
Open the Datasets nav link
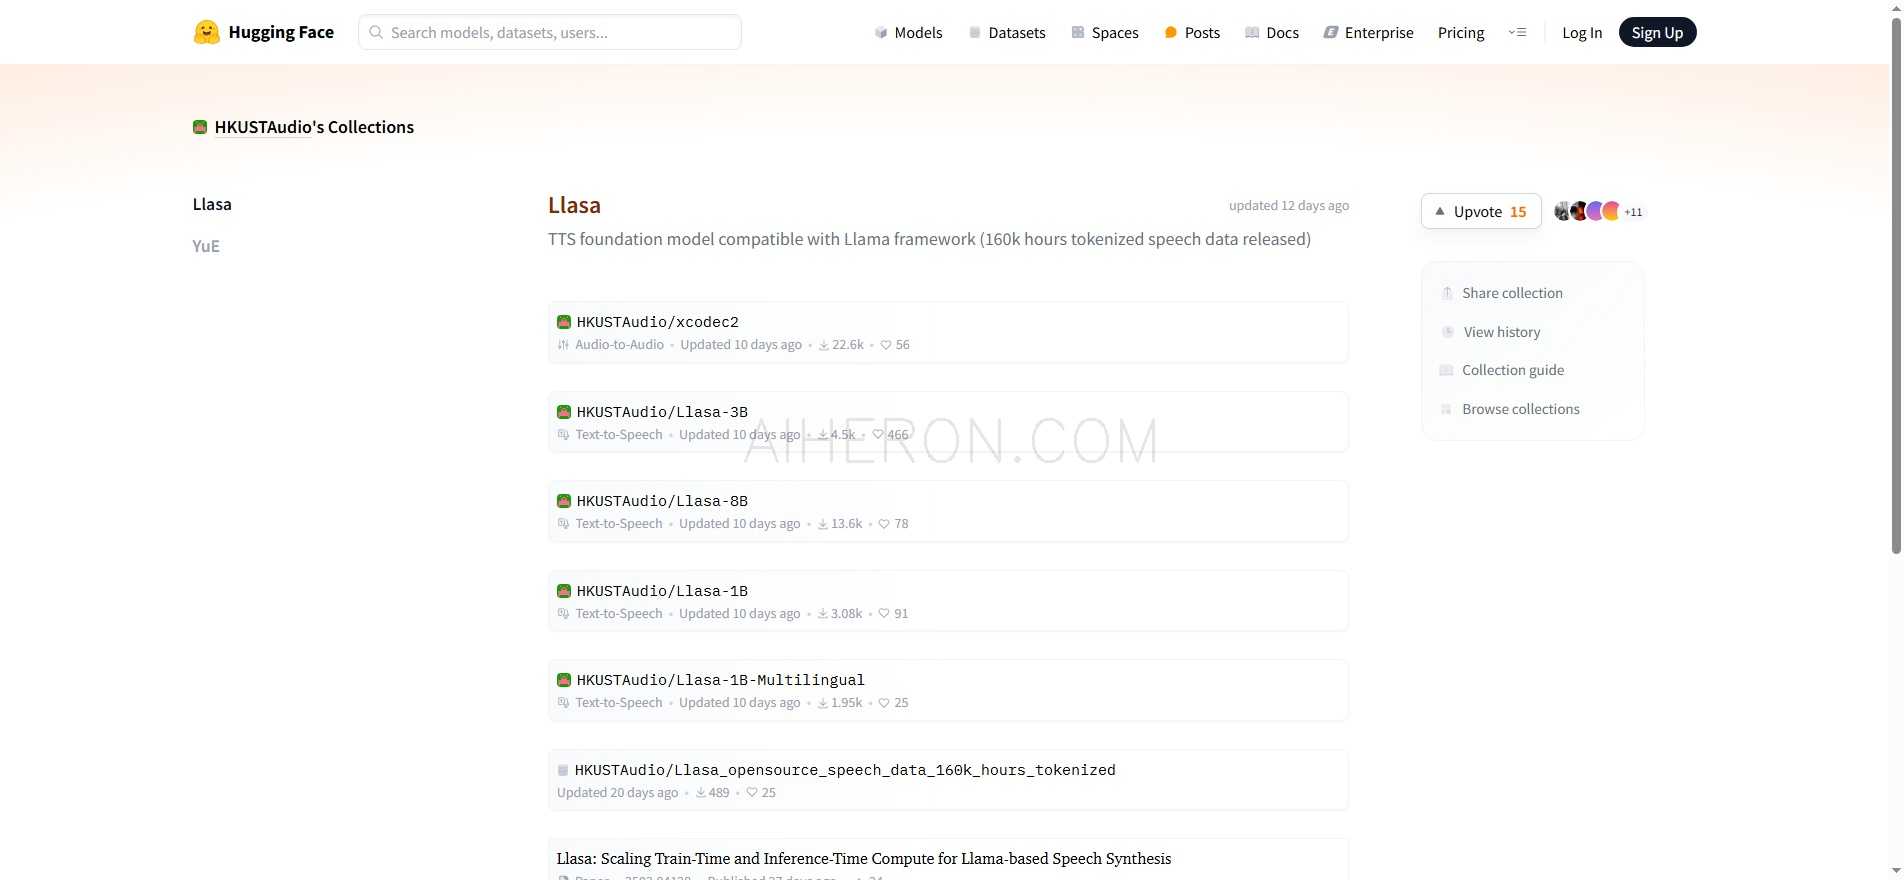[1007, 32]
